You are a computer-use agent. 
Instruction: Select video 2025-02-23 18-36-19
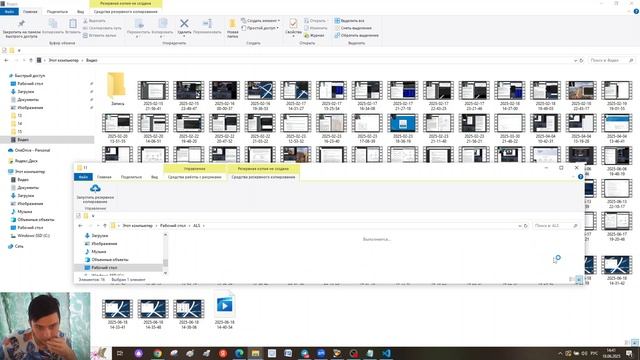click(403, 128)
